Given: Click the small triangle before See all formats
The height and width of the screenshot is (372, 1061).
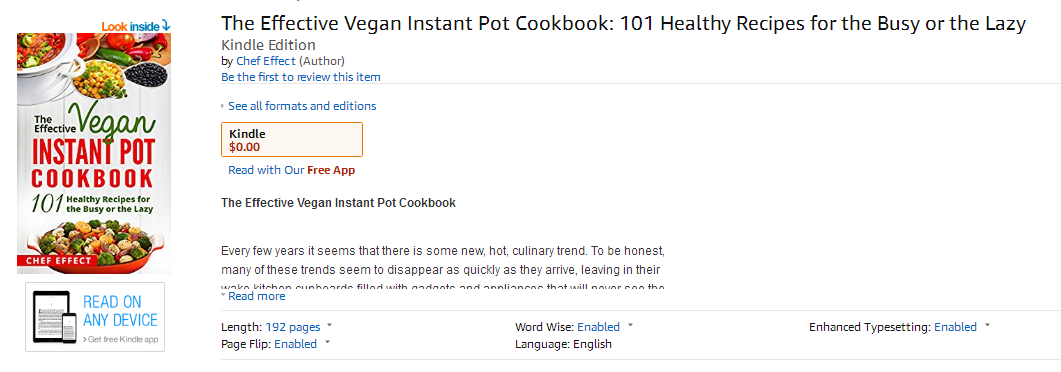Looking at the screenshot, I should 223,106.
